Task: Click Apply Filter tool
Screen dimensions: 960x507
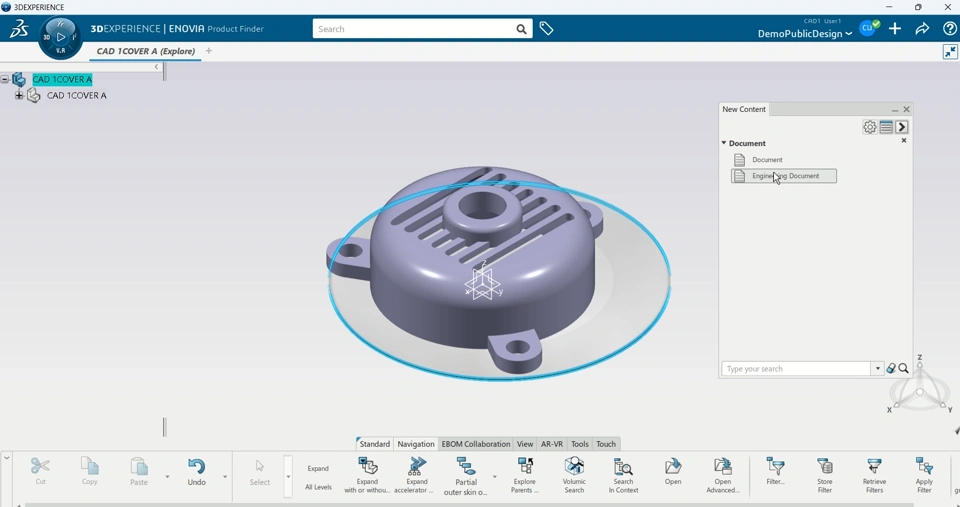Action: 924,475
